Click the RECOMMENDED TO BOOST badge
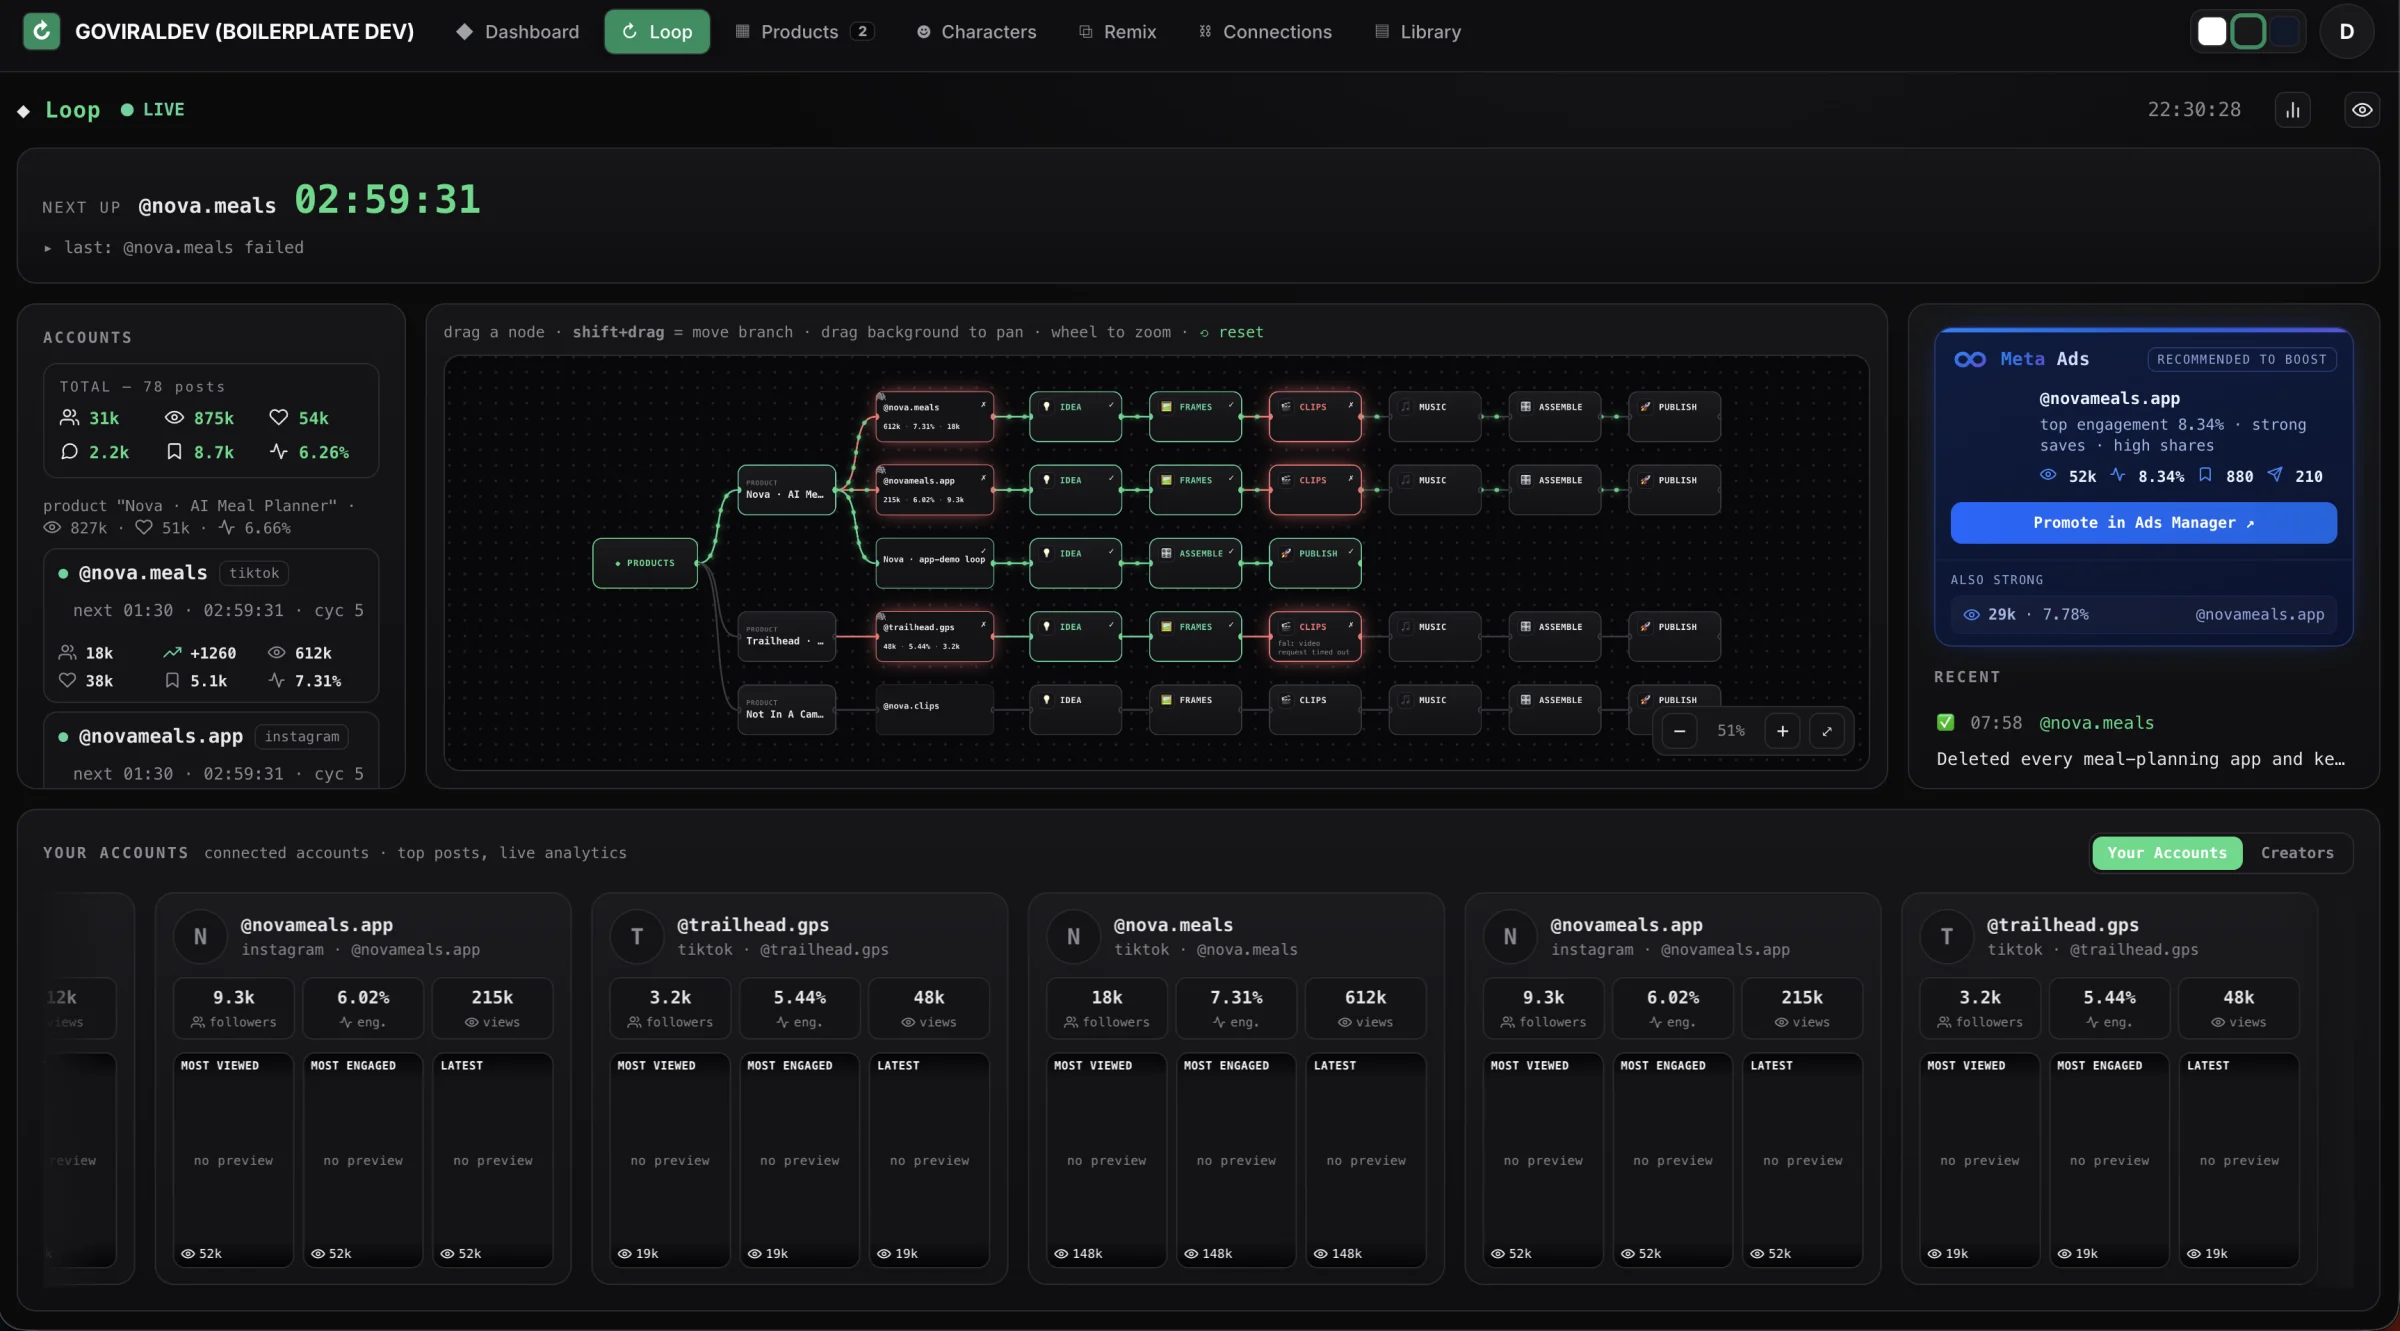The image size is (2400, 1331). (x=2241, y=359)
